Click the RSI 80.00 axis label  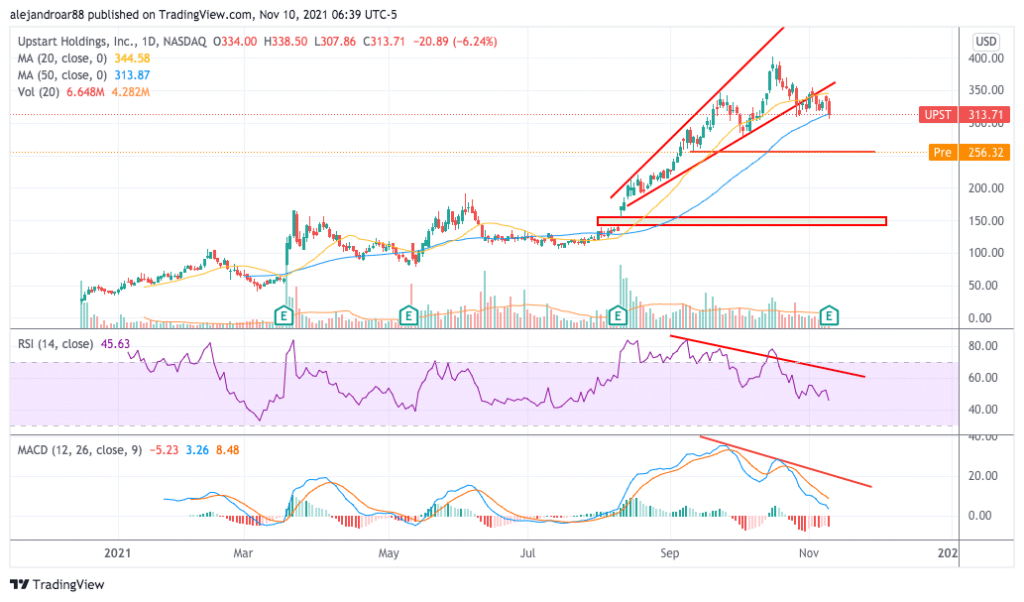click(x=983, y=346)
